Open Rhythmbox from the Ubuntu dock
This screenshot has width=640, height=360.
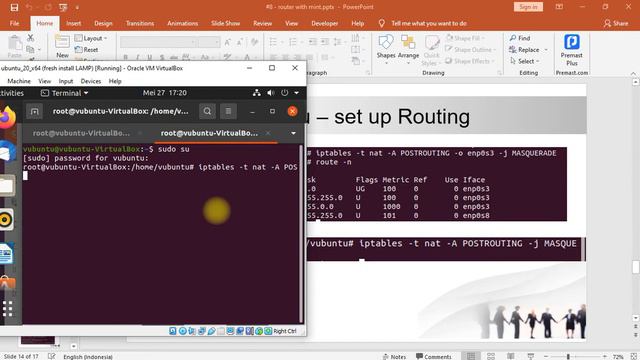(x=6, y=220)
